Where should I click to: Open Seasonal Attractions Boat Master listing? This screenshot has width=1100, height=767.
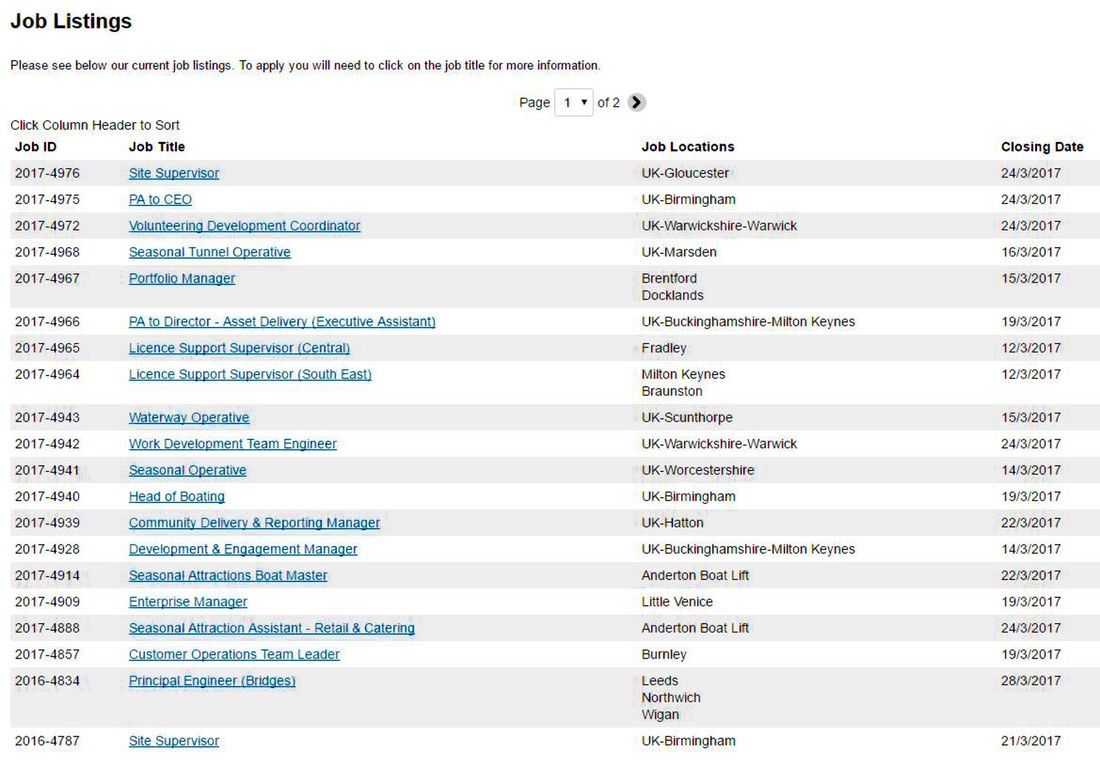pos(228,576)
